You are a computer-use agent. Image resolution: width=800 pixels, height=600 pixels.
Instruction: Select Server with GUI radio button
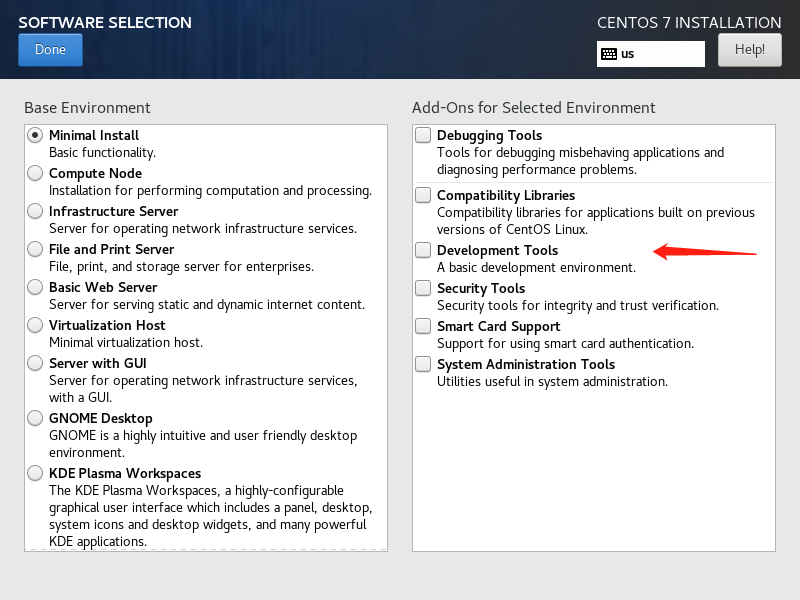pyautogui.click(x=35, y=363)
